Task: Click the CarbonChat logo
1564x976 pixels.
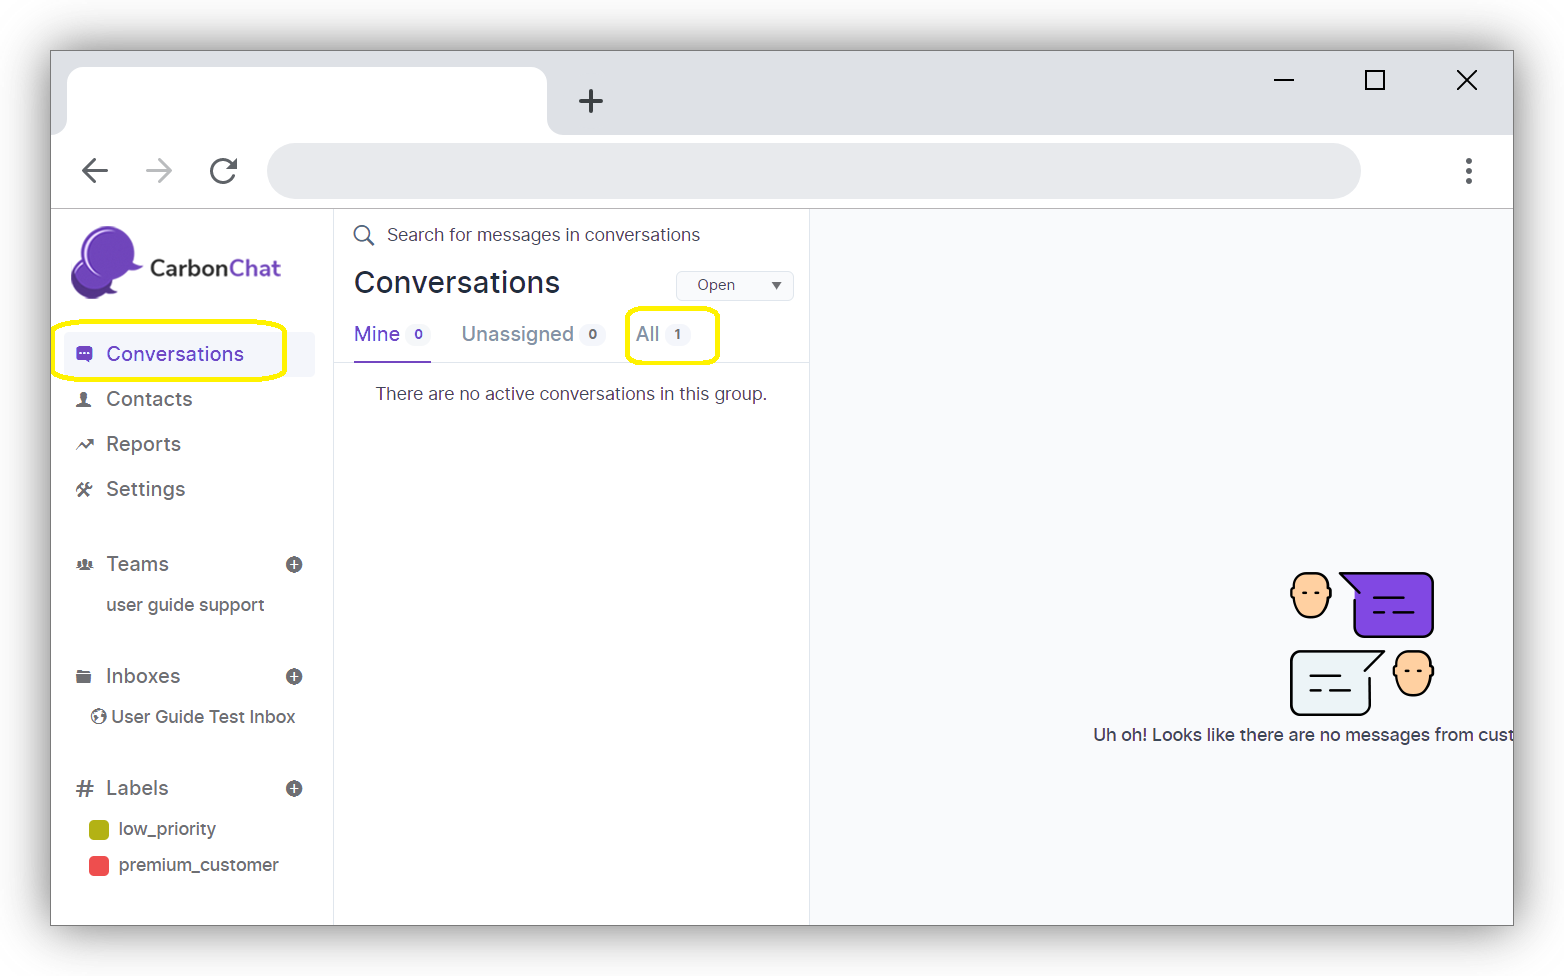Action: click(x=176, y=263)
